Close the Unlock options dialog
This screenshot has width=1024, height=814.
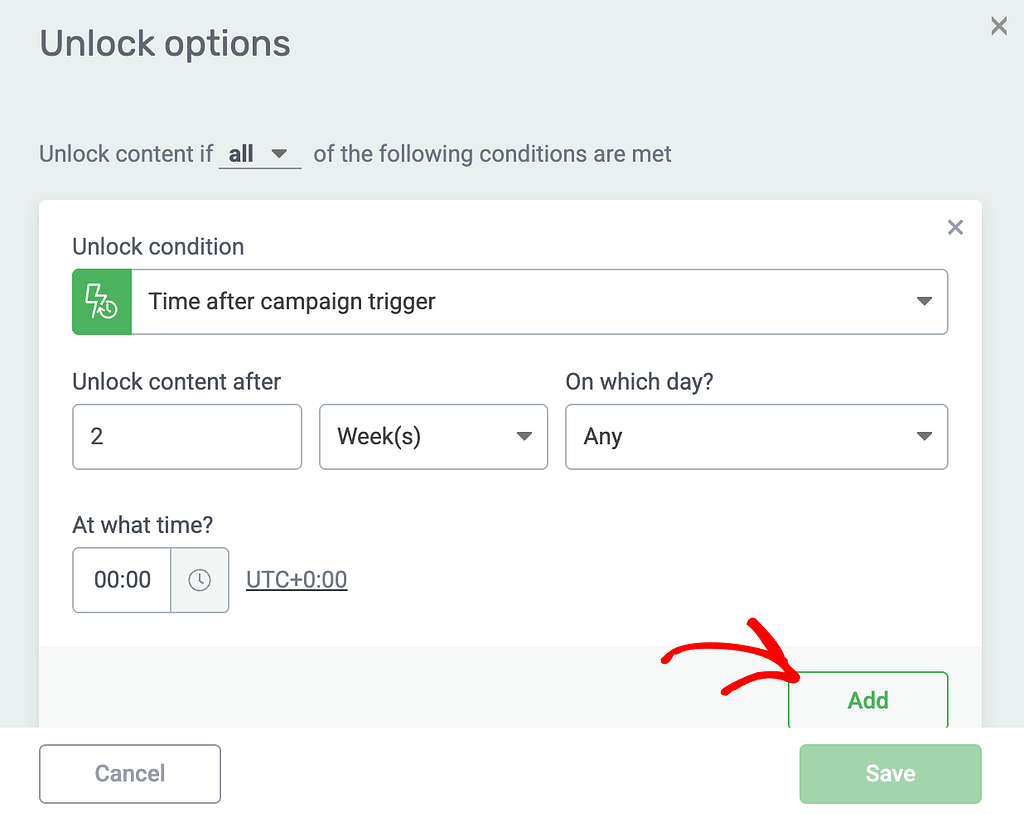tap(999, 27)
